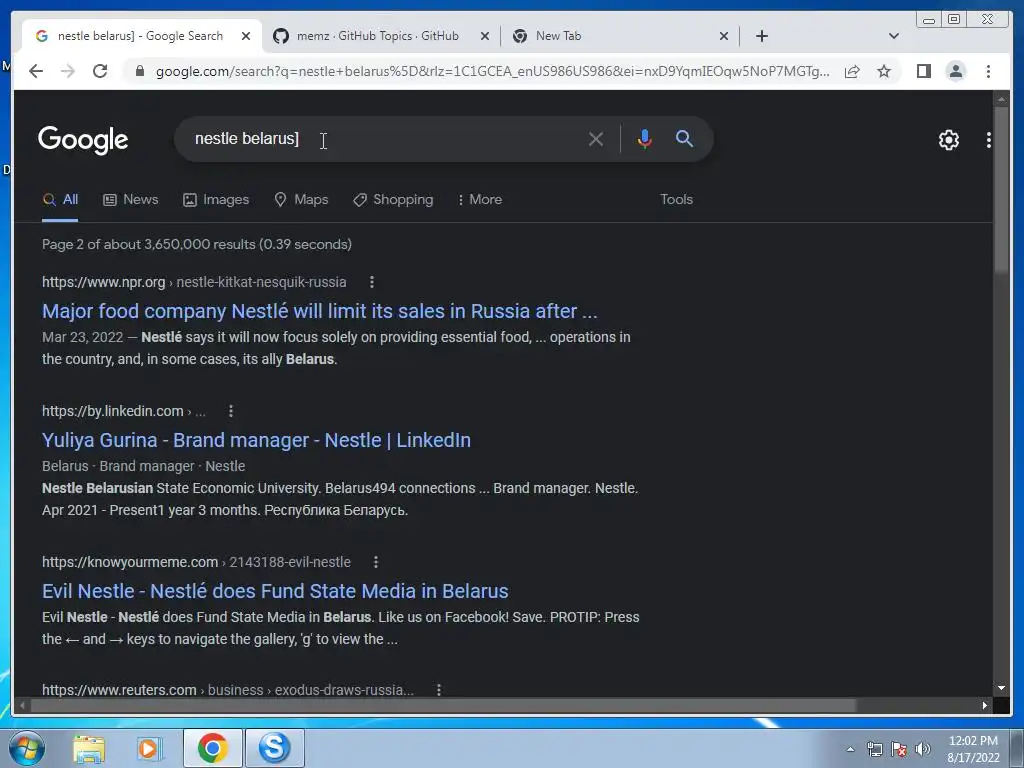Select the News results tab
The height and width of the screenshot is (768, 1024).
[x=131, y=200]
